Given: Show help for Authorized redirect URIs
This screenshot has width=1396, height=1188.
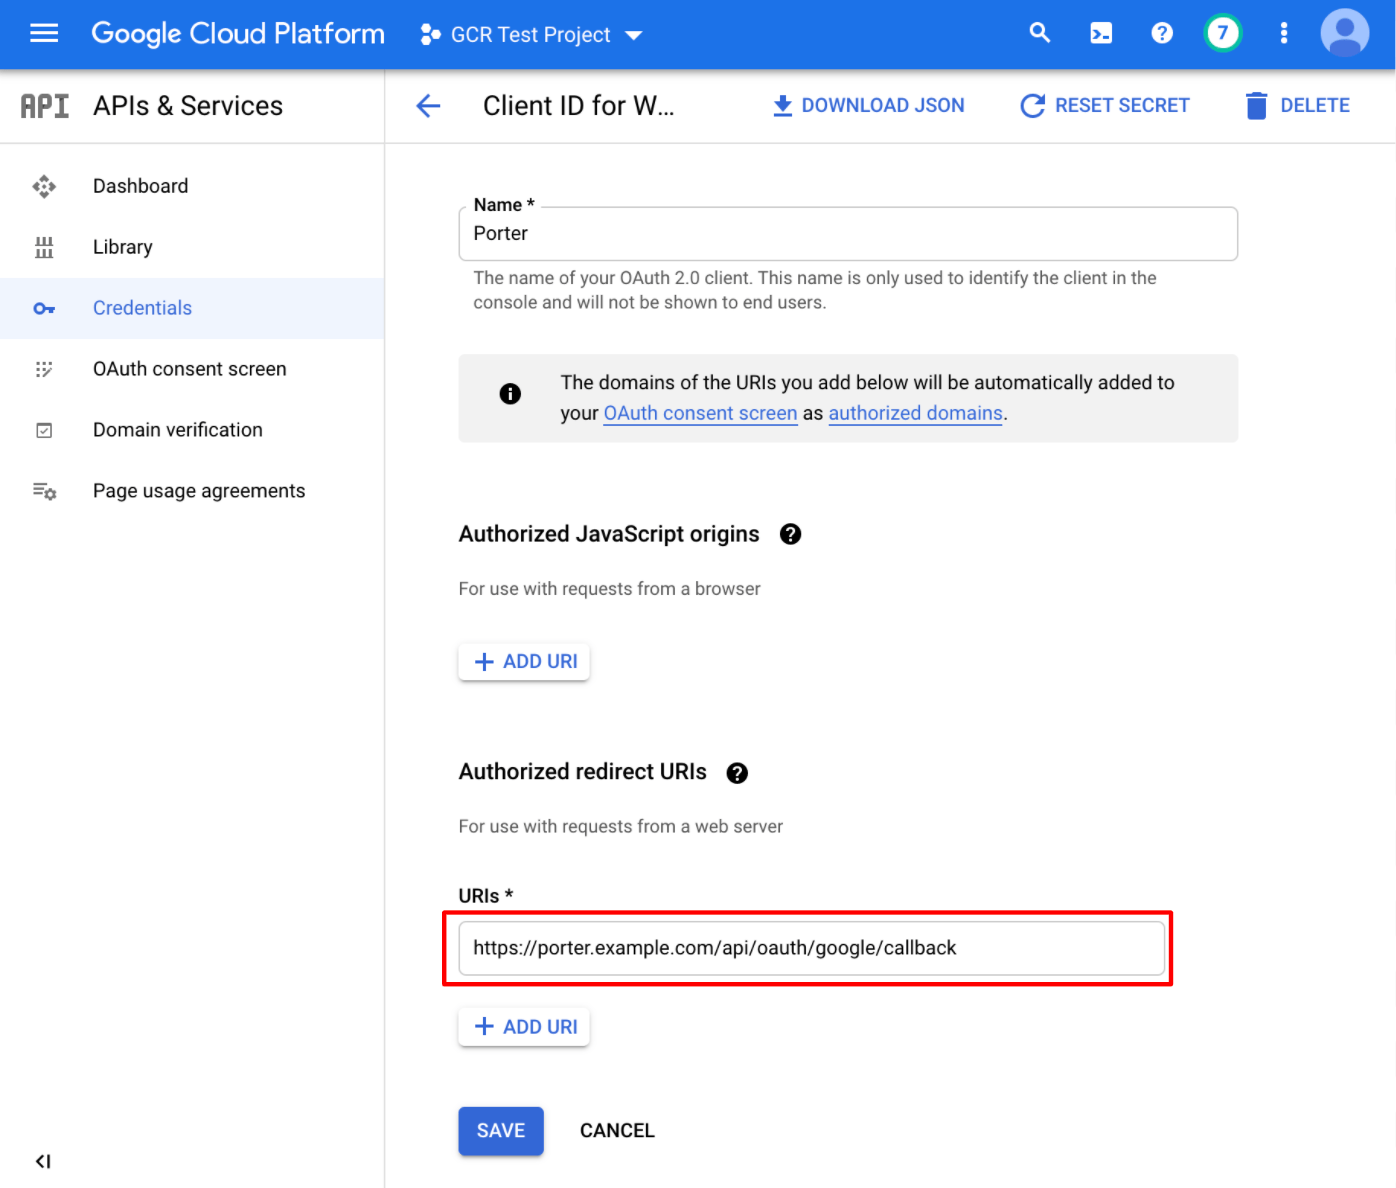Looking at the screenshot, I should click(x=737, y=773).
